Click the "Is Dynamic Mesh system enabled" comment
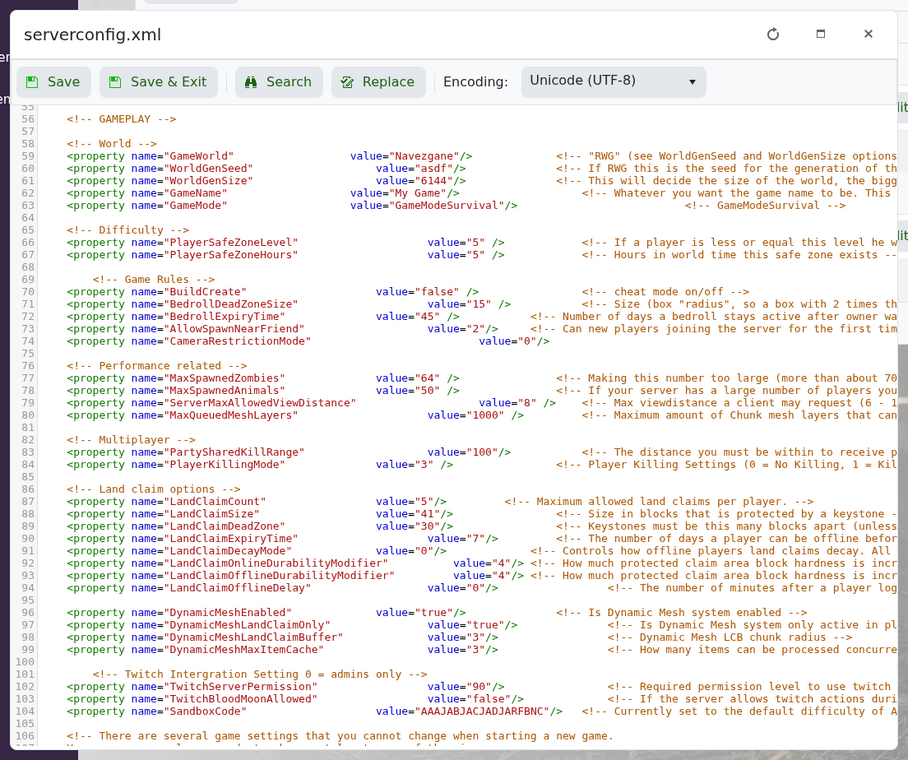This screenshot has height=760, width=908. pyautogui.click(x=682, y=613)
